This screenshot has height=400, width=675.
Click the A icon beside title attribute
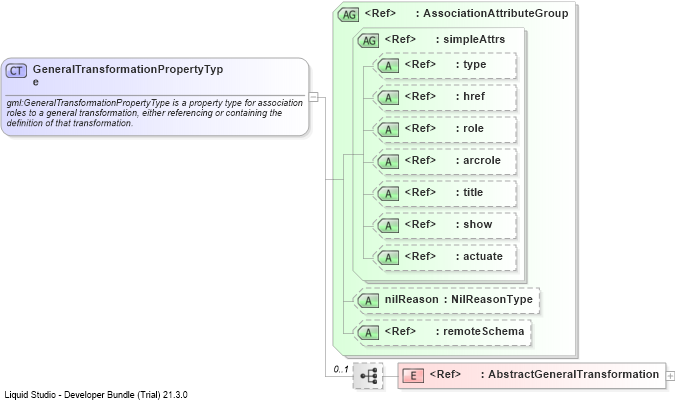click(x=388, y=194)
